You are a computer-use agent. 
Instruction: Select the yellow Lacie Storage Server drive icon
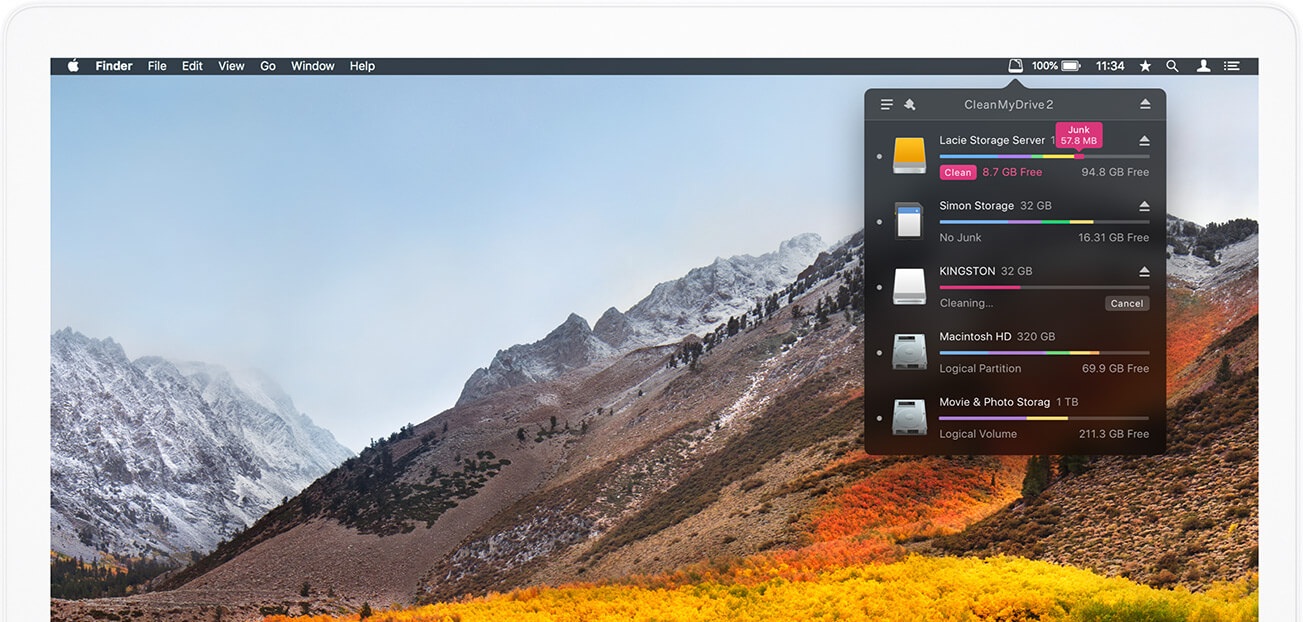(x=909, y=156)
